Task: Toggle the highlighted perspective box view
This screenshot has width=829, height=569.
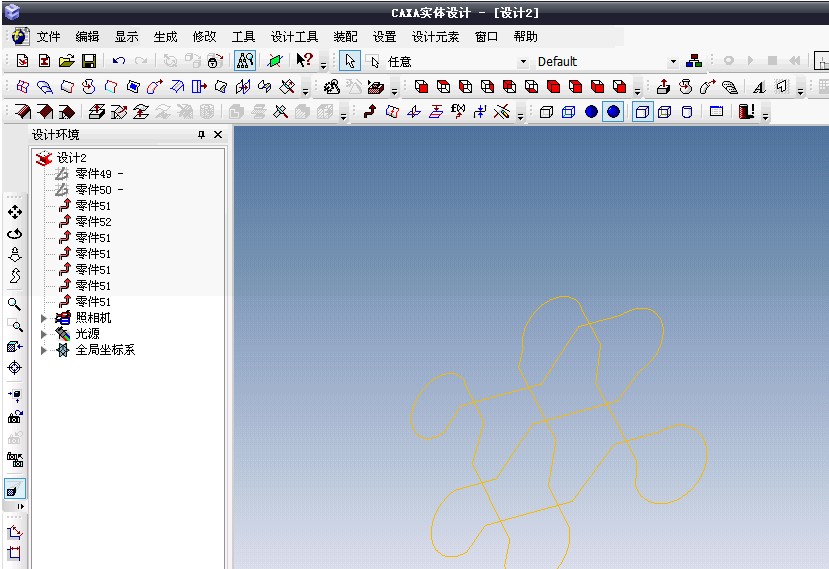Action: point(642,112)
